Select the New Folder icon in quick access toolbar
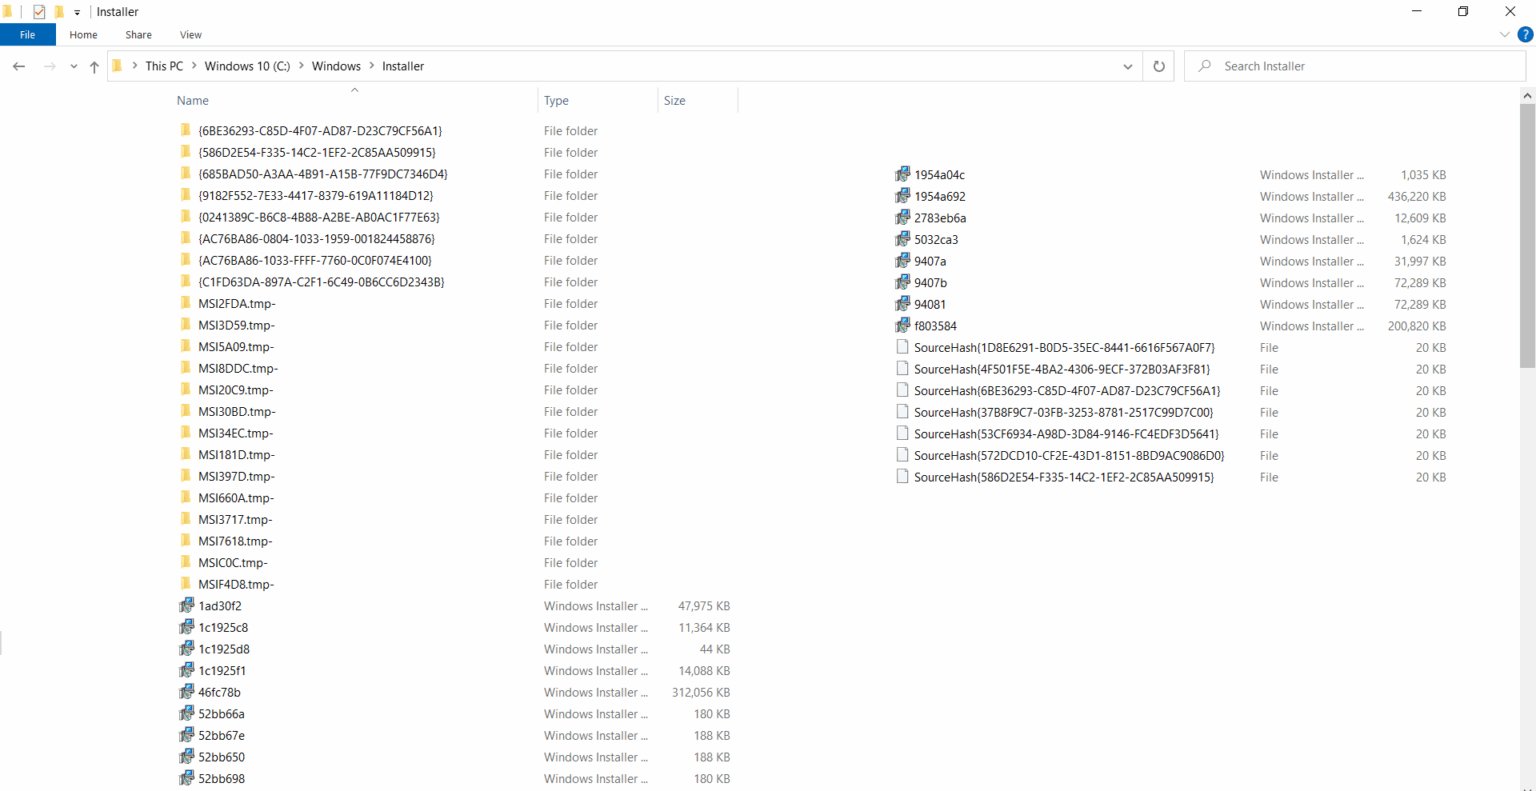Screen dimensions: 1536x791 tap(58, 11)
